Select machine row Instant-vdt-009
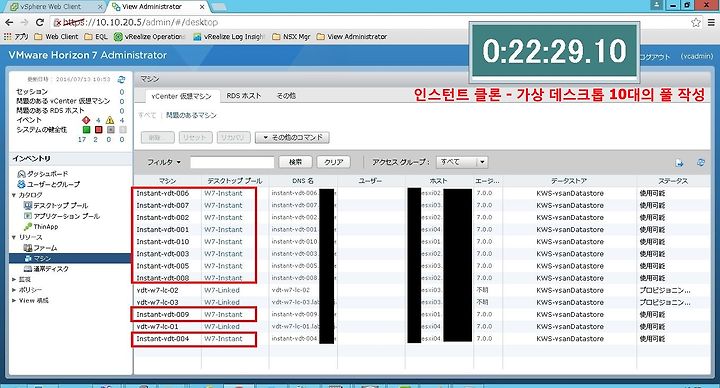 pos(422,315)
